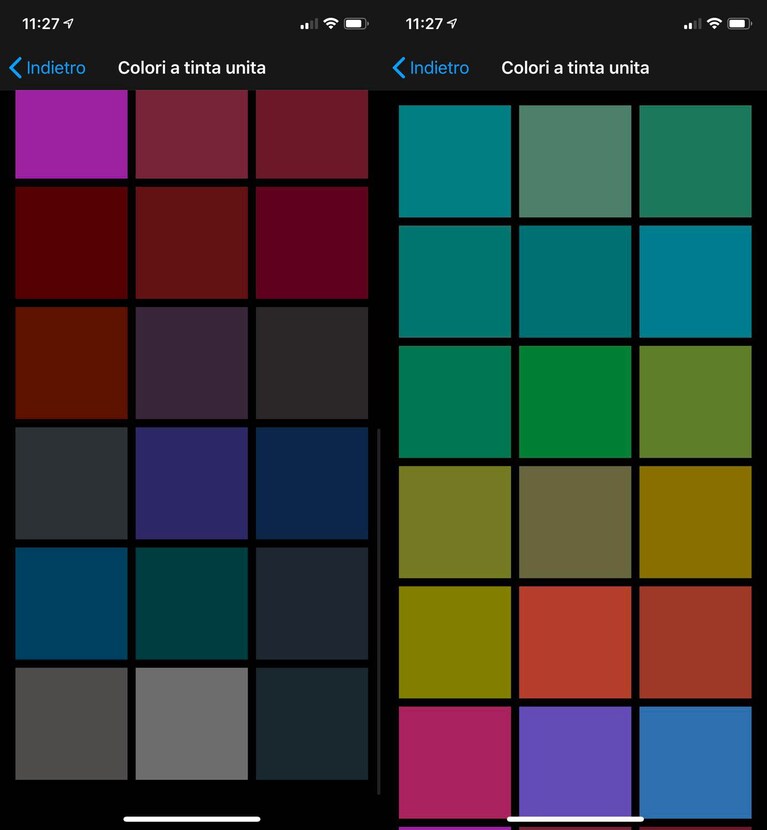Select the deep burgundy swatch above charcoal

point(312,243)
